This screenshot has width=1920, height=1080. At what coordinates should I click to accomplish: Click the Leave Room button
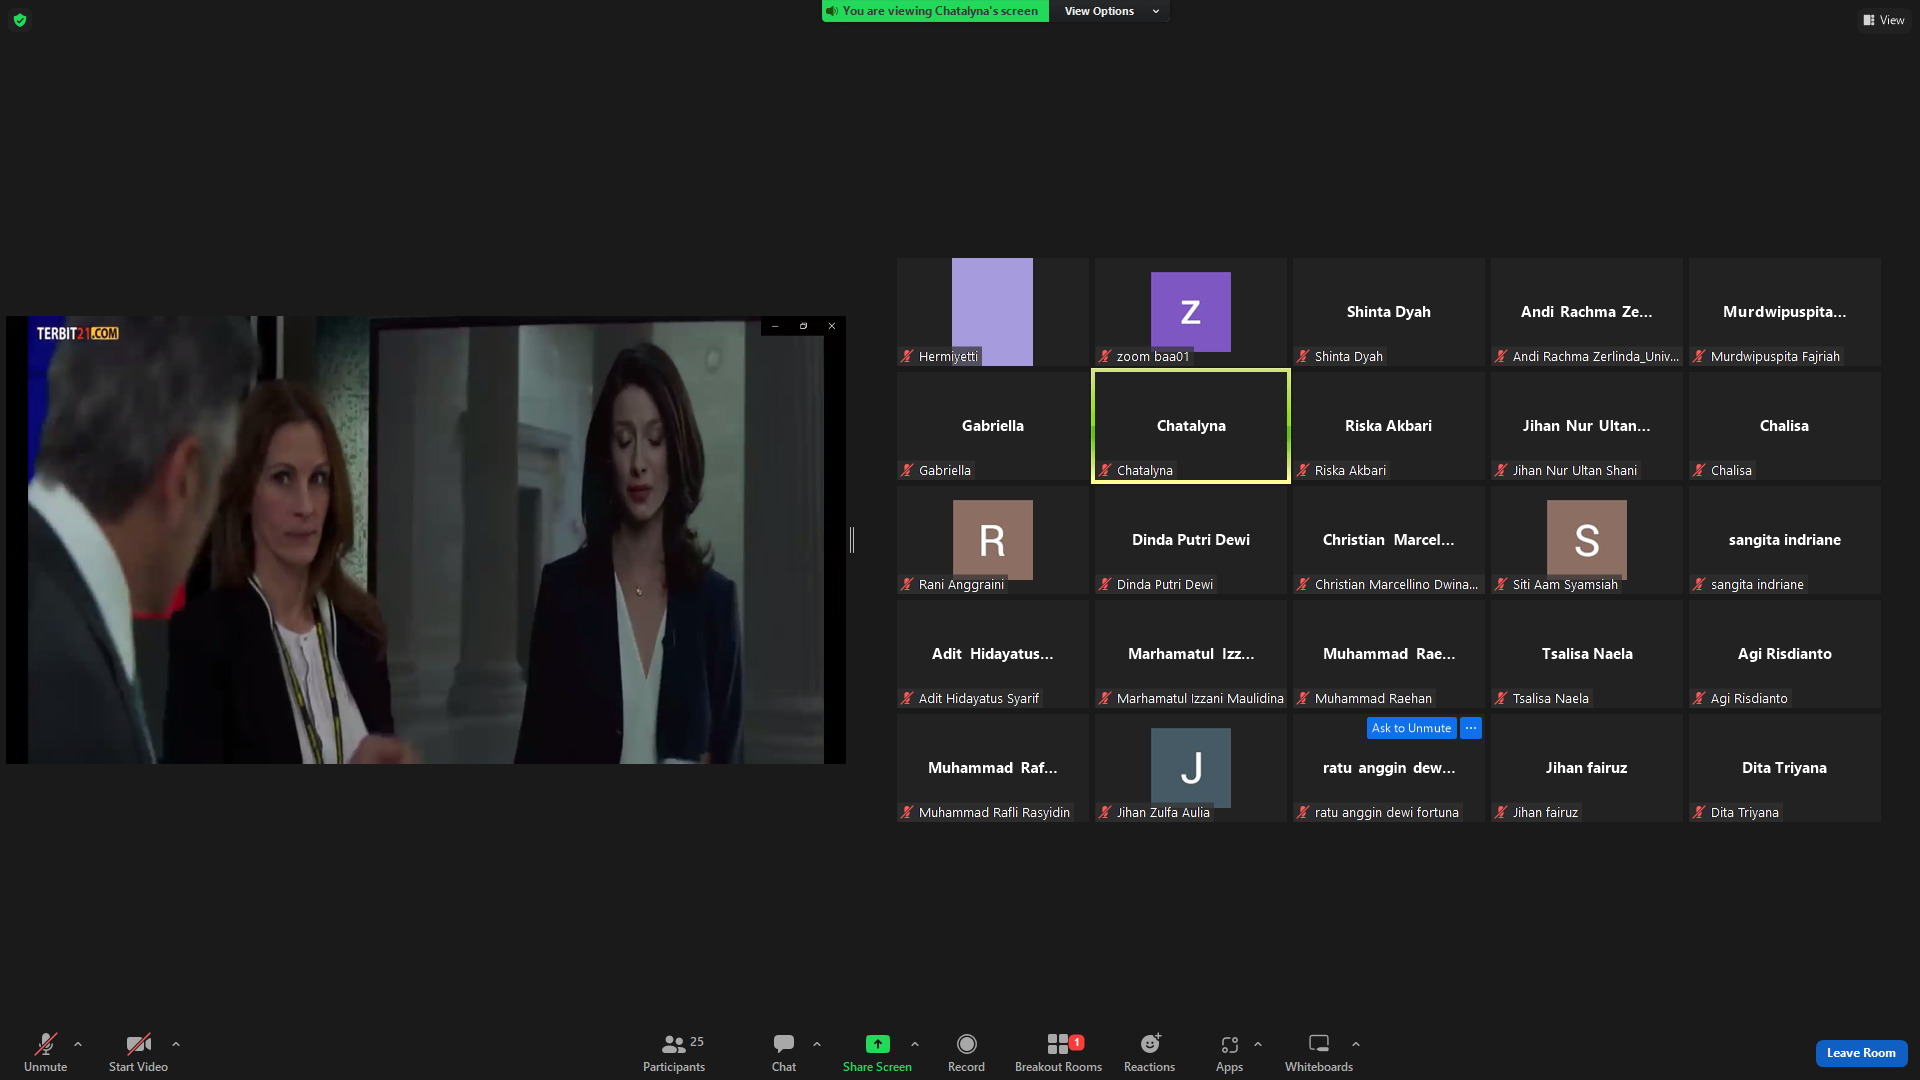click(1861, 1053)
